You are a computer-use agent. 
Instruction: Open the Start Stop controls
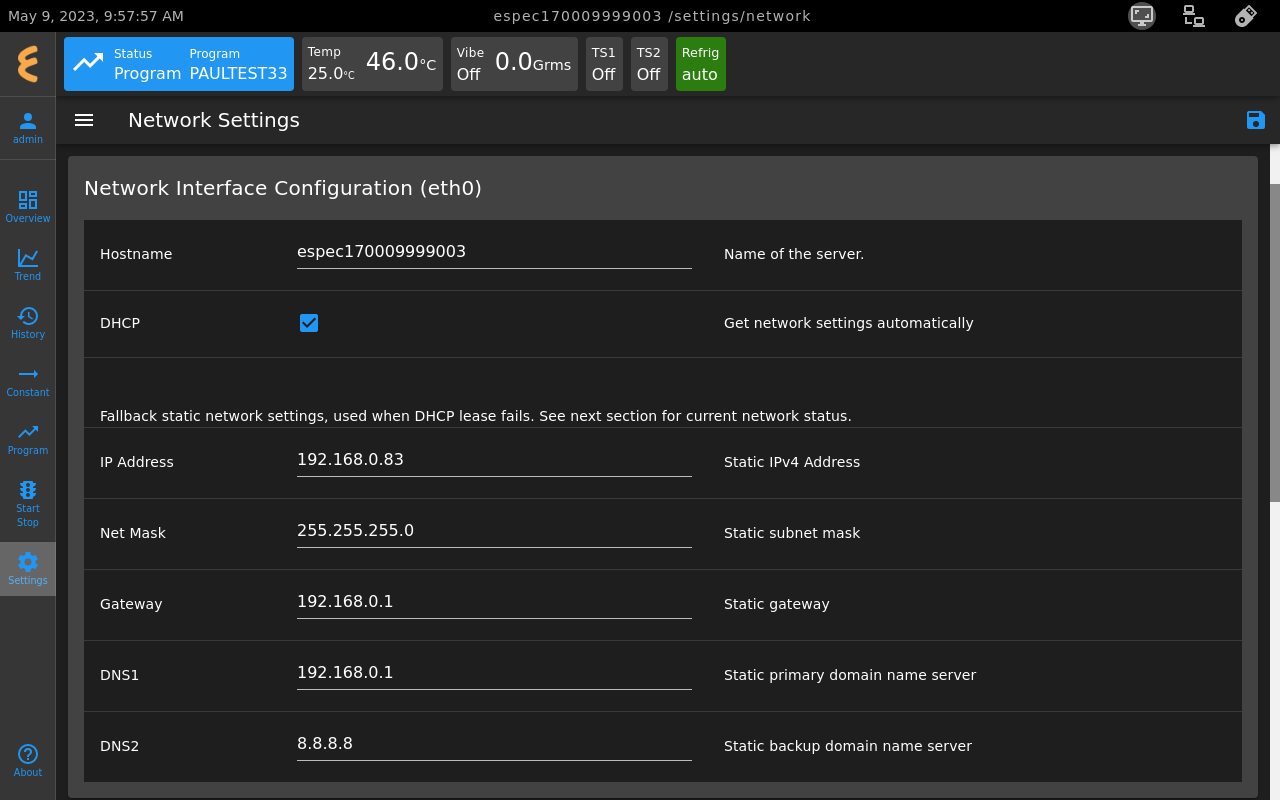click(x=28, y=503)
